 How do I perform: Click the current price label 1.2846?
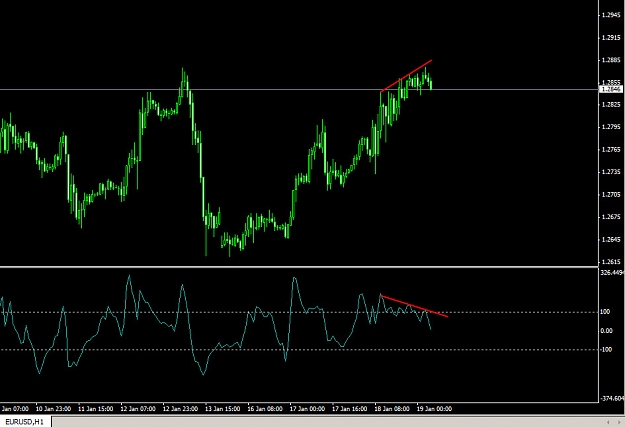coord(611,89)
